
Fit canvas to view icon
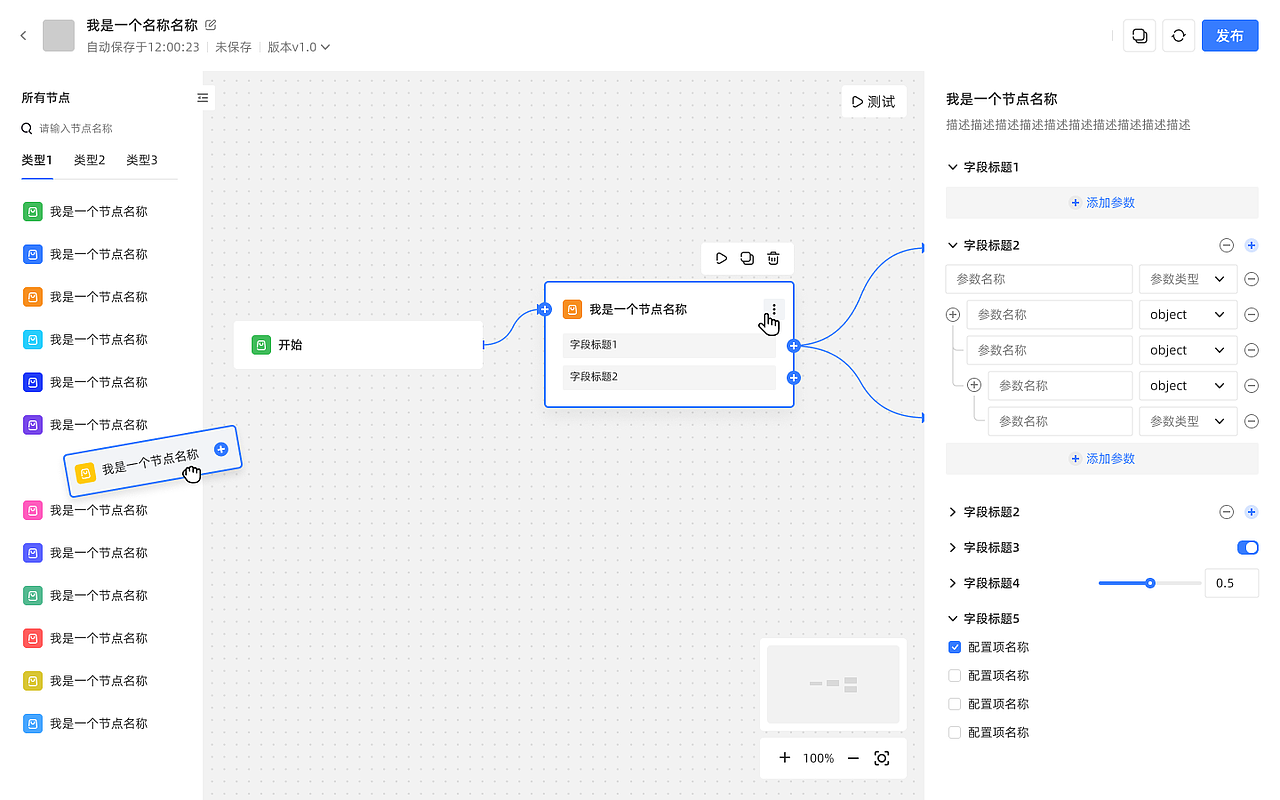882,758
